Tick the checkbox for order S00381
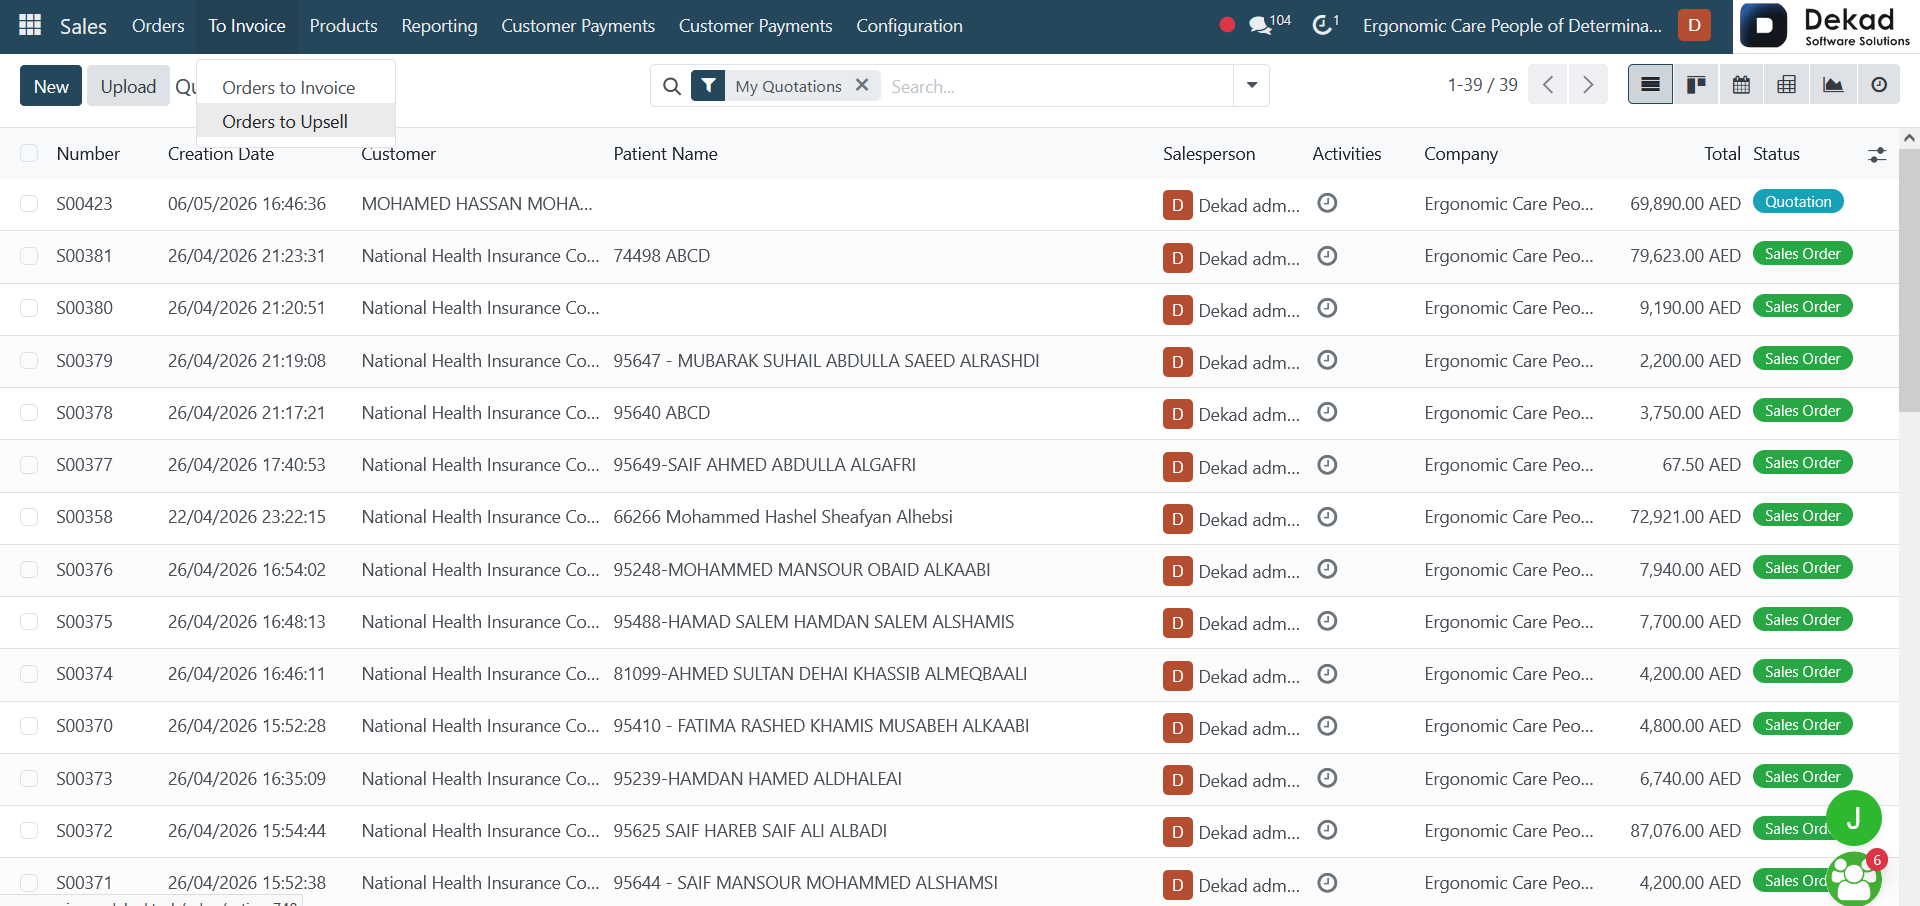Screen dimensions: 1920x906 [x=29, y=256]
